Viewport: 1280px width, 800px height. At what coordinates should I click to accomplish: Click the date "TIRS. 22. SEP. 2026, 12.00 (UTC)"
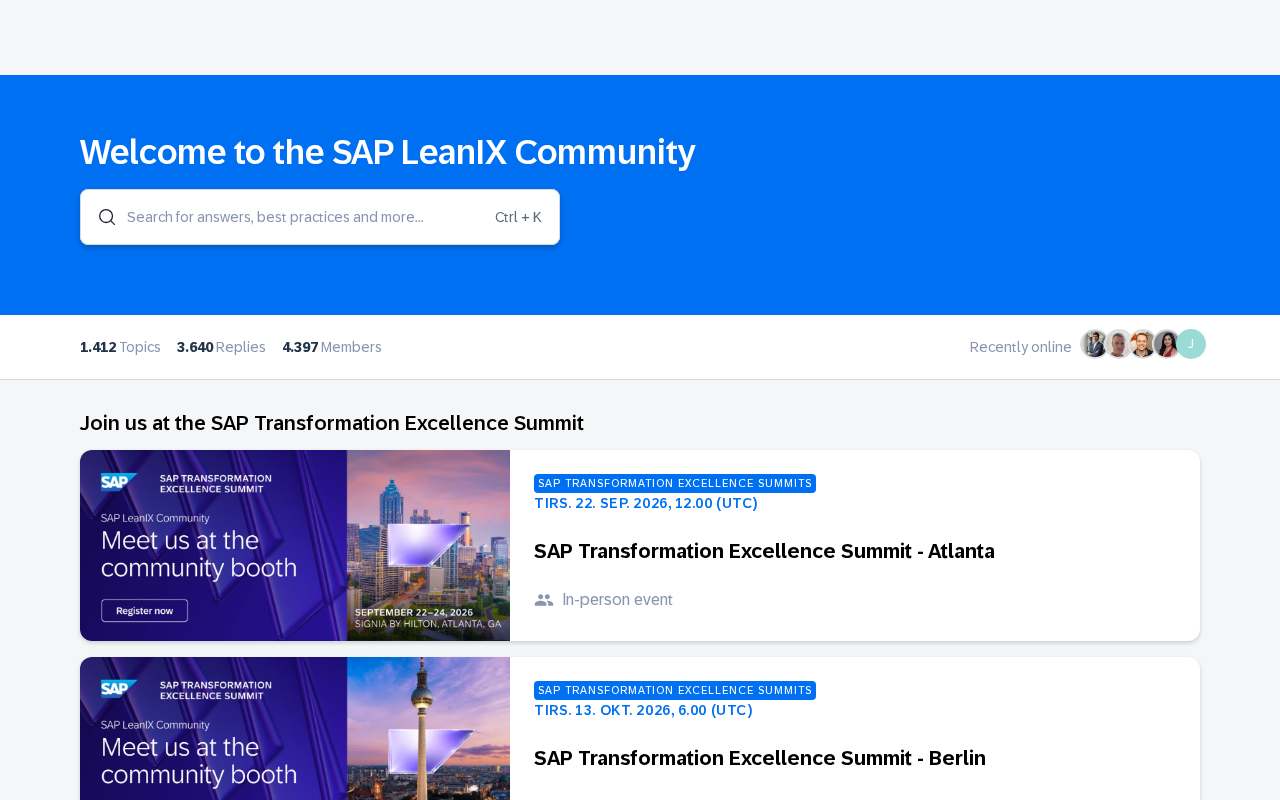(x=646, y=503)
